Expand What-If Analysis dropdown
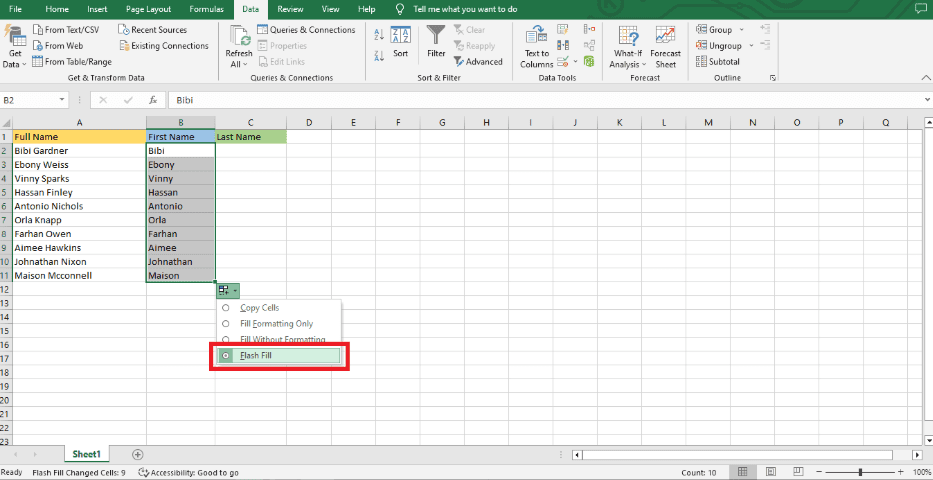Viewport: 933px width, 480px height. pyautogui.click(x=643, y=65)
